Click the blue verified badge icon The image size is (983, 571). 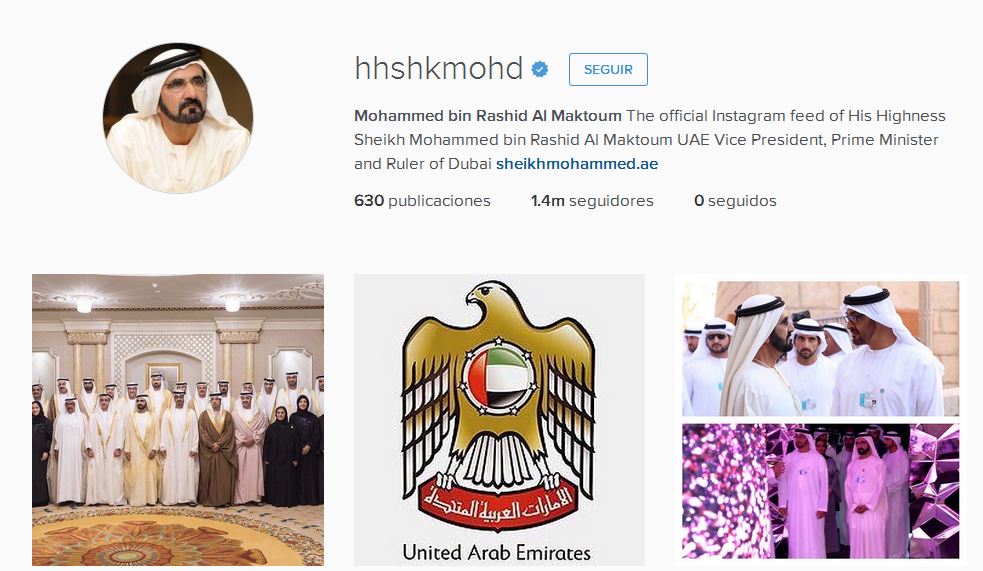540,69
